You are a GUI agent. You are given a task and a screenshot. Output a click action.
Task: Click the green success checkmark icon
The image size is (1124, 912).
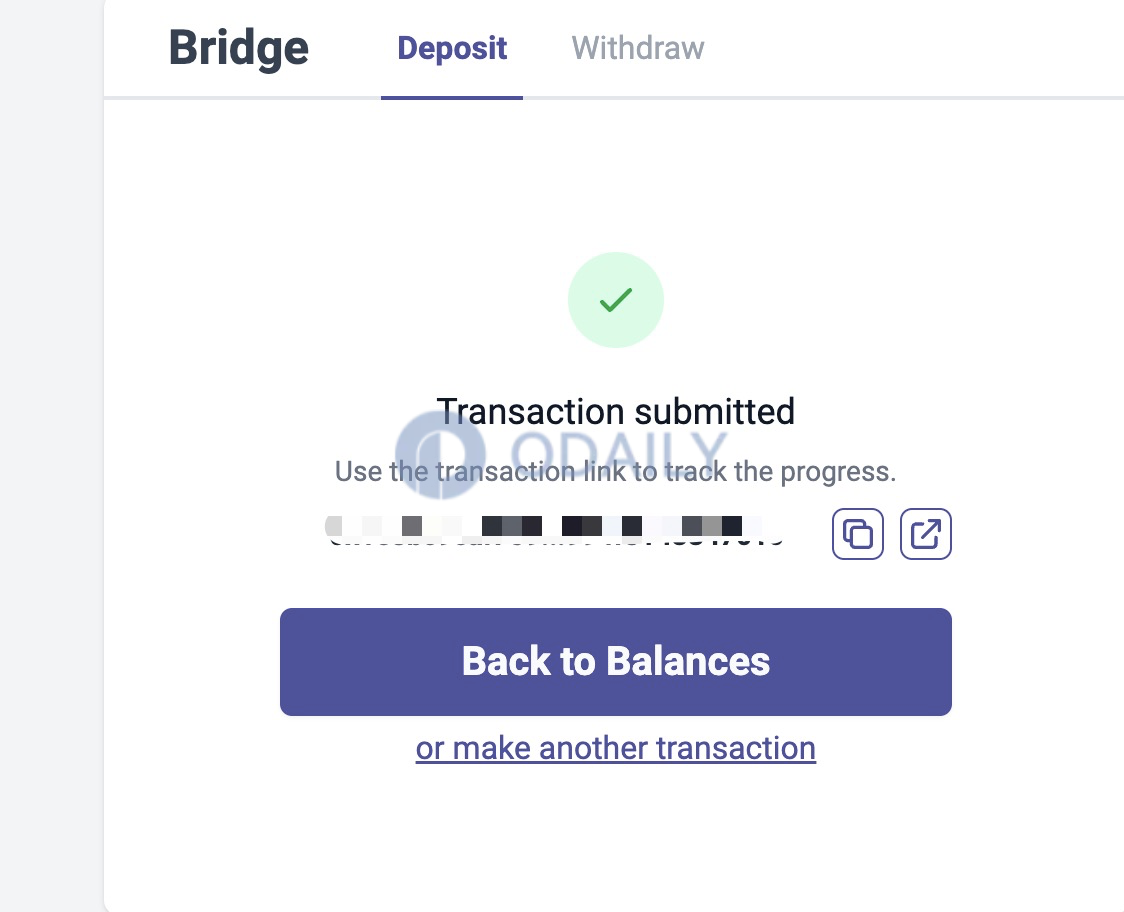[616, 300]
